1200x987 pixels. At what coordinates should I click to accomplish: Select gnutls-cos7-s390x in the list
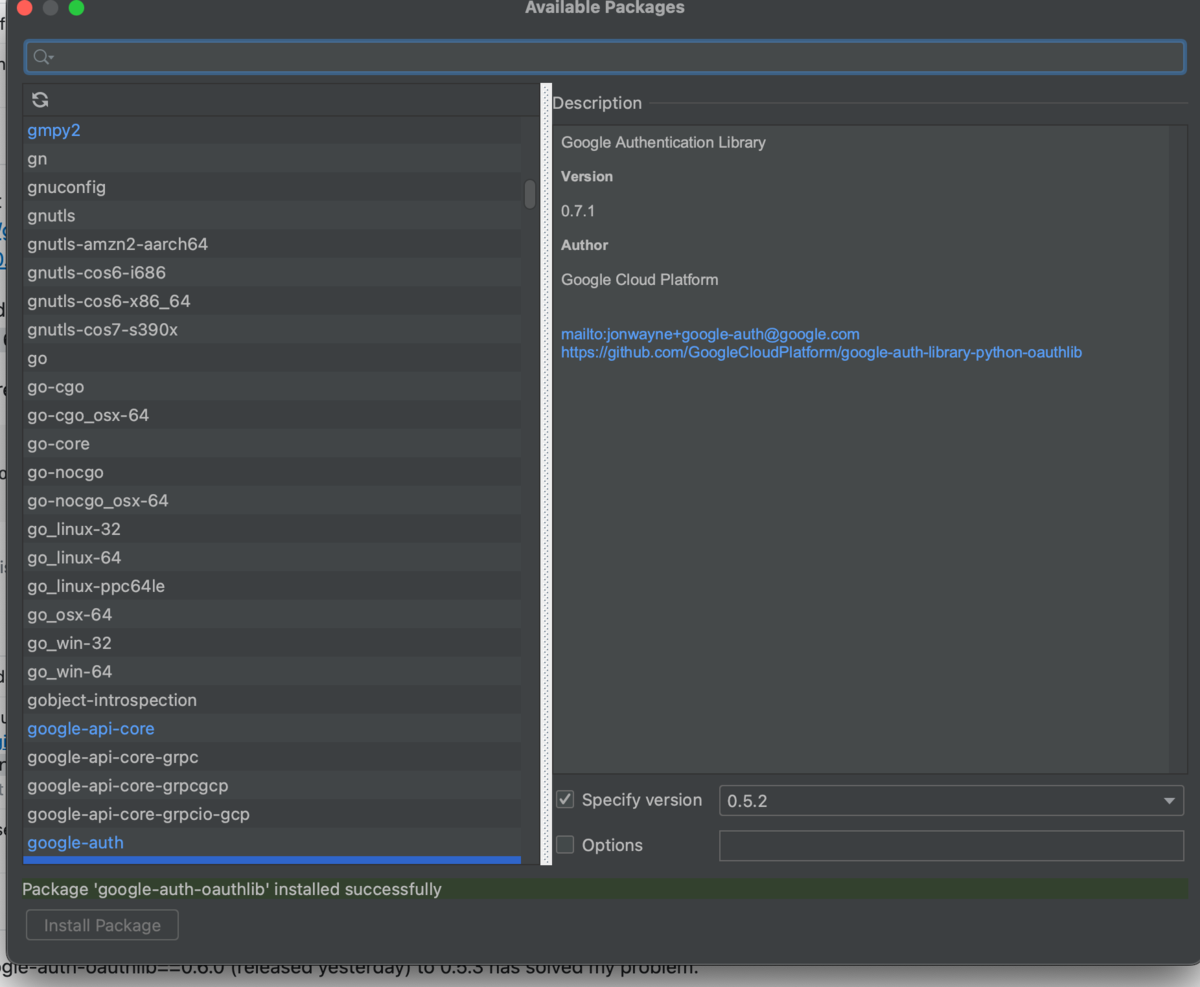(272, 330)
